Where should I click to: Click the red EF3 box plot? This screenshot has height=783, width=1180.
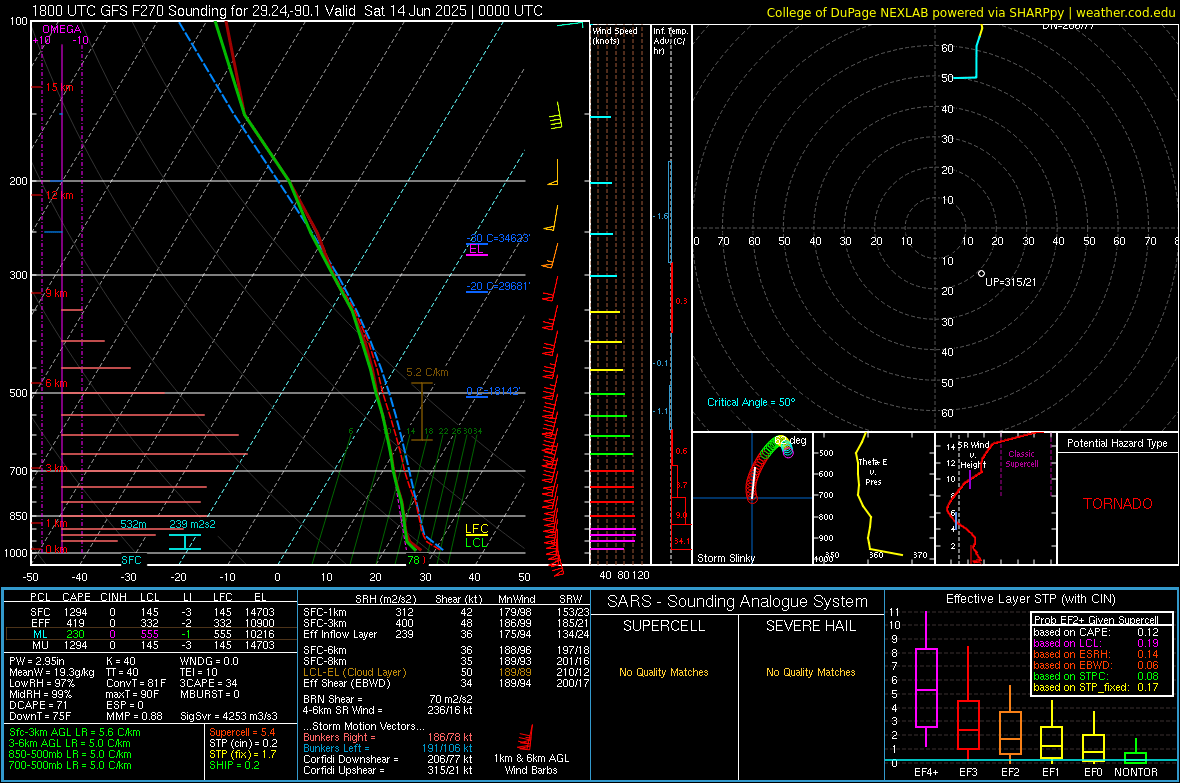click(x=968, y=702)
